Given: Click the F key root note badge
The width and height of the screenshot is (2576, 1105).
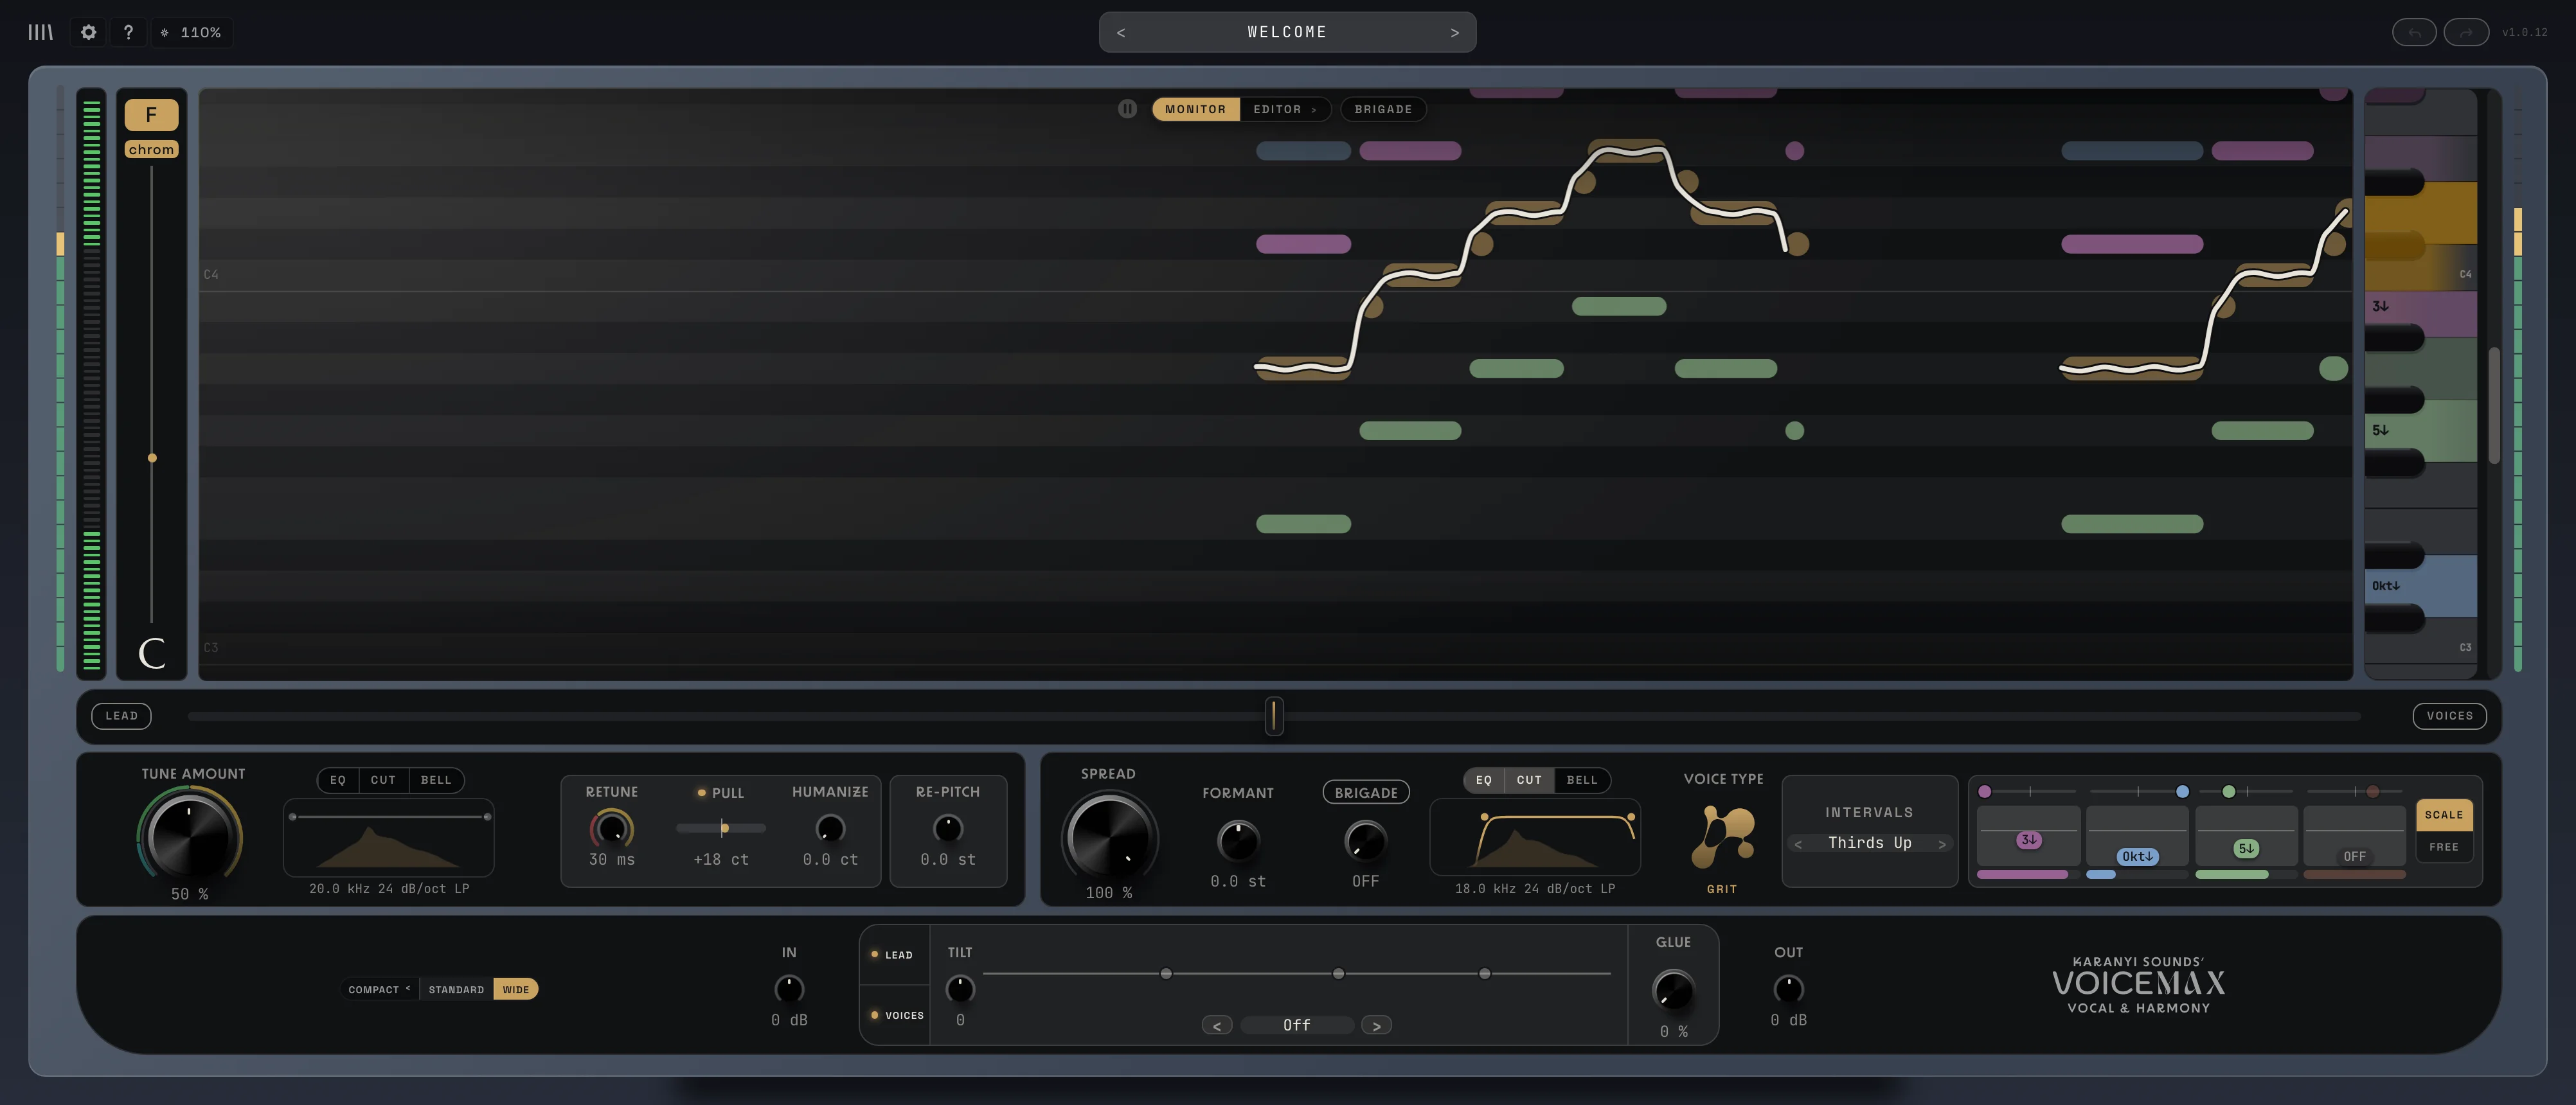Looking at the screenshot, I should tap(151, 114).
